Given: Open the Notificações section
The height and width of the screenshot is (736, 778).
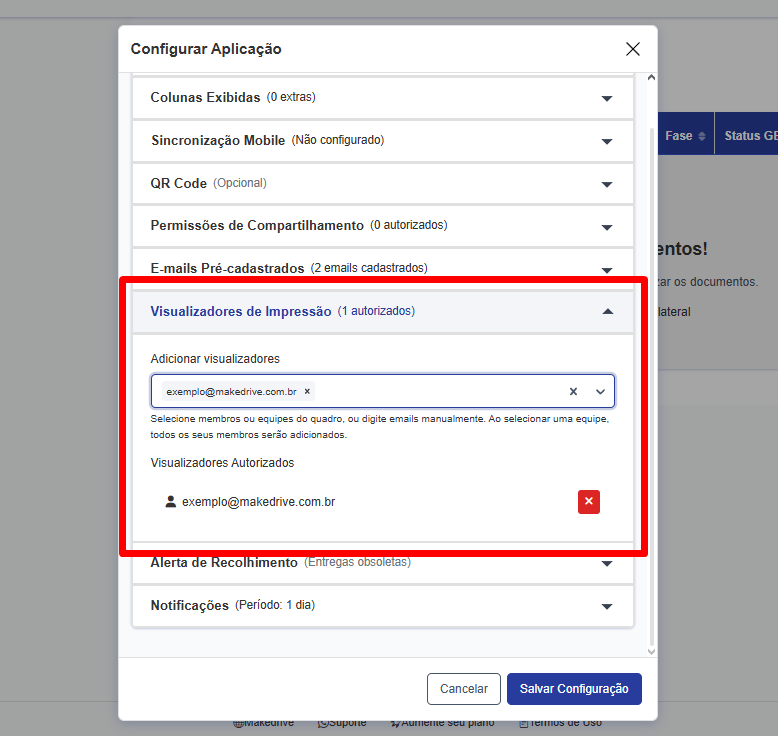Looking at the screenshot, I should 606,606.
